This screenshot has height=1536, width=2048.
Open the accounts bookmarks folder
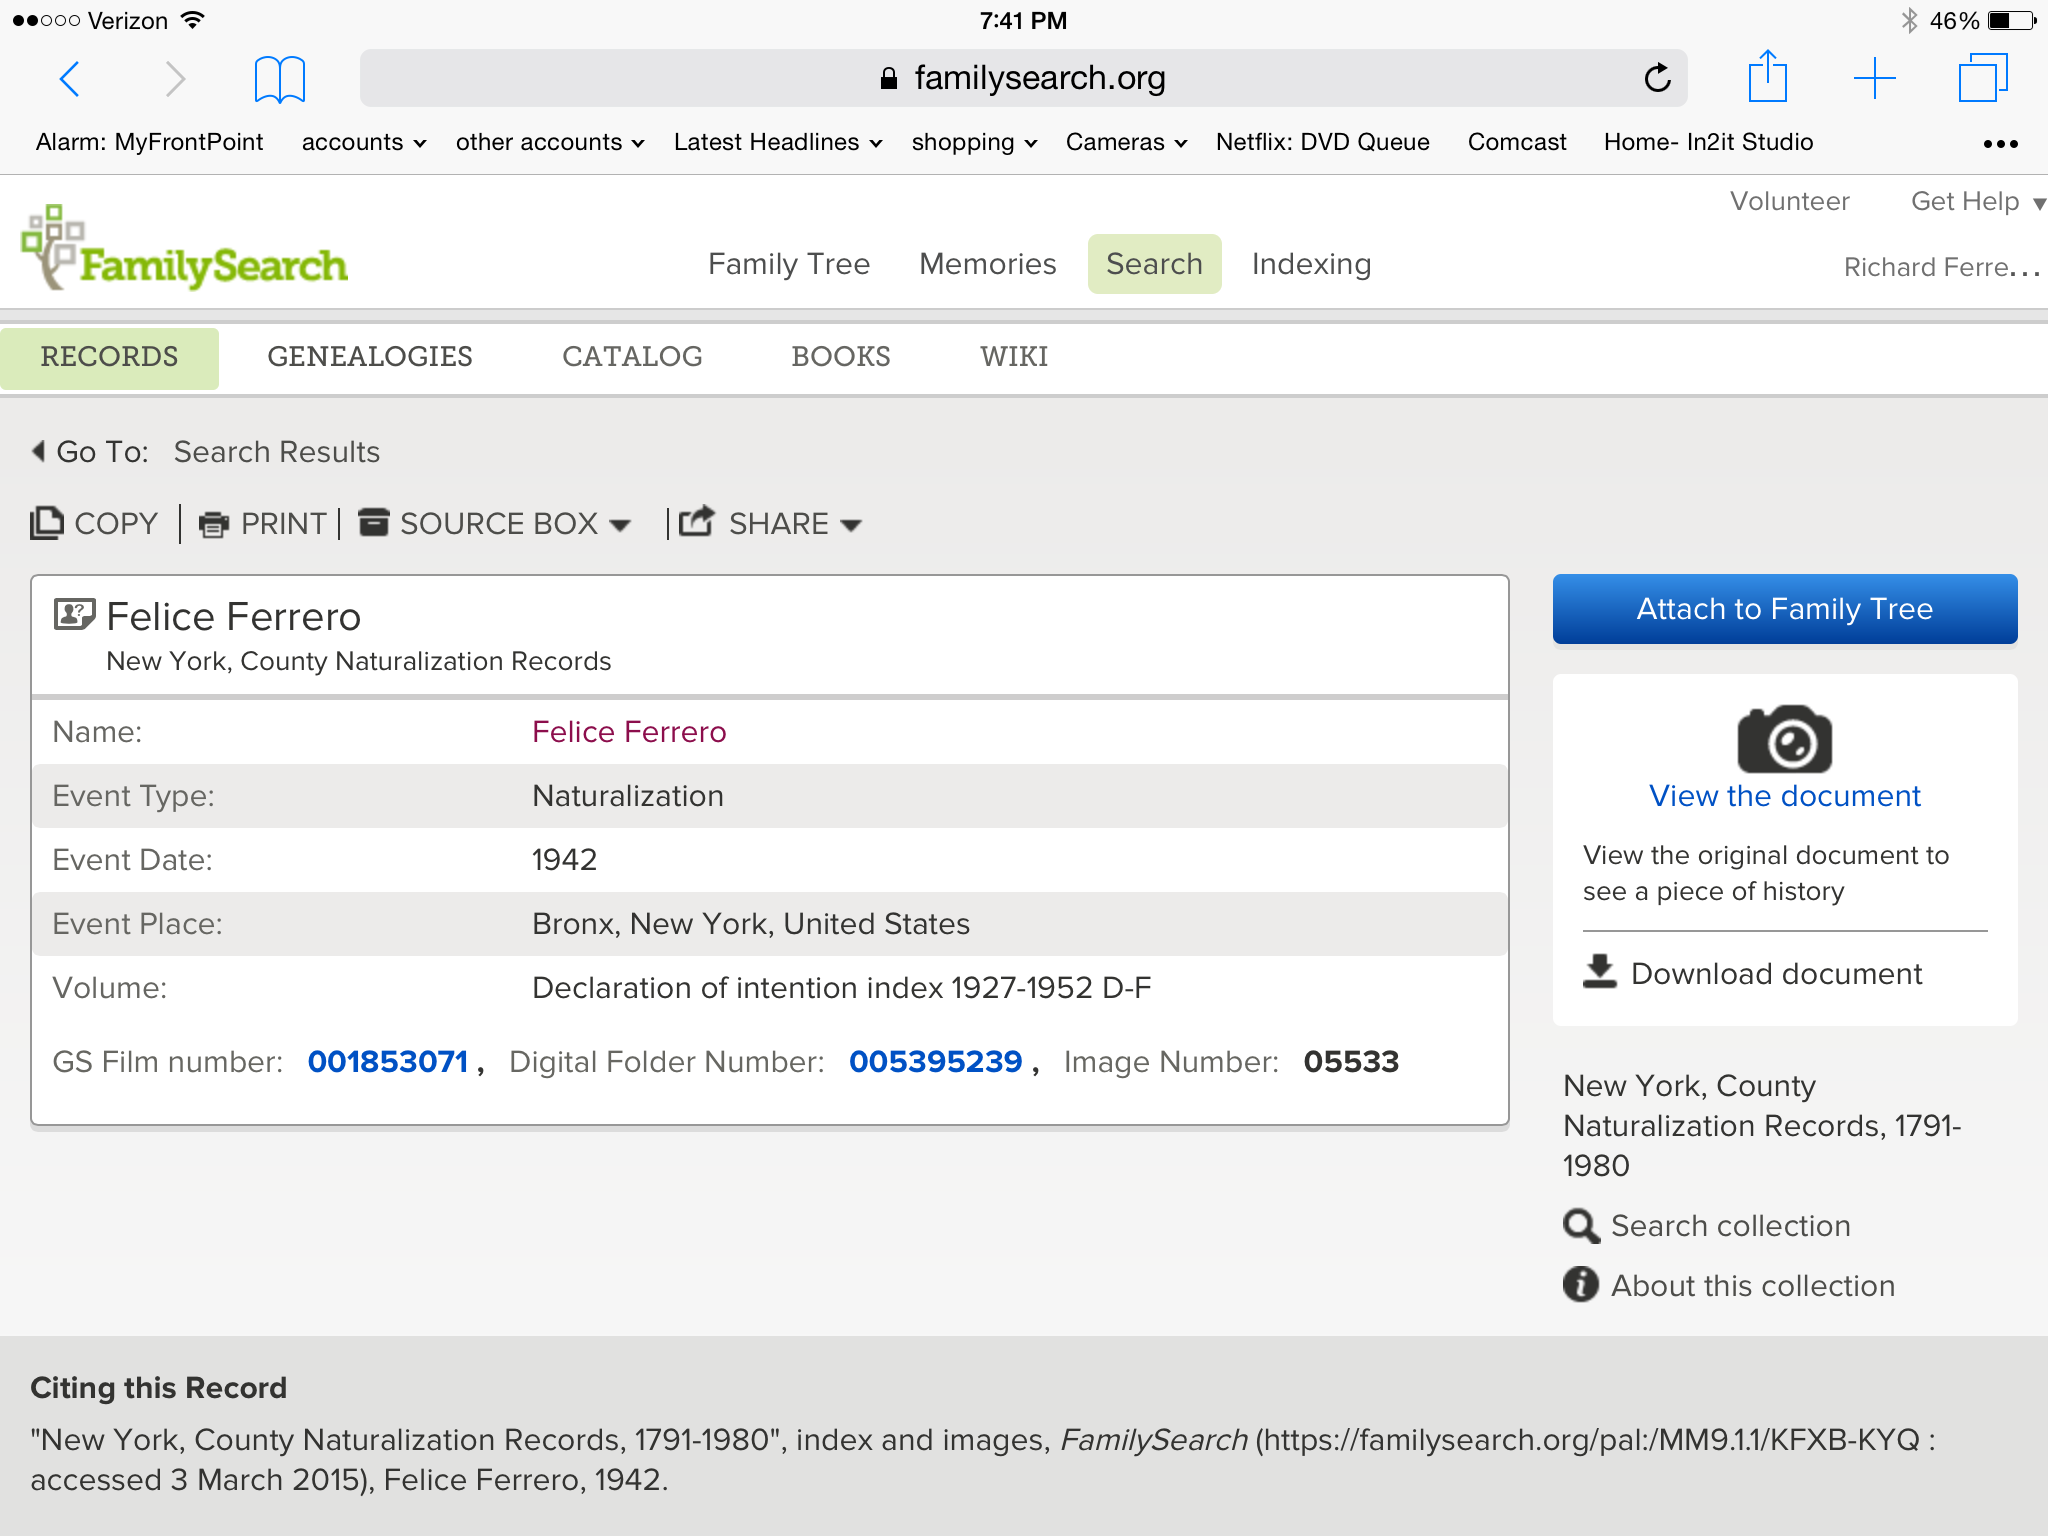[x=363, y=142]
